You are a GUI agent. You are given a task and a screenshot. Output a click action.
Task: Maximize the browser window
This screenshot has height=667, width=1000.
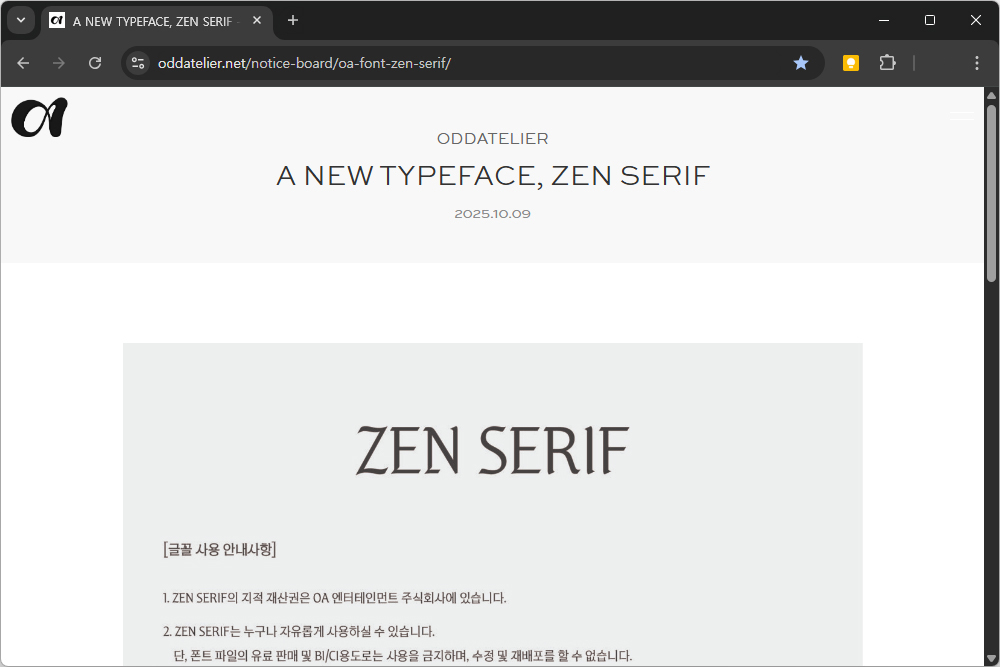(930, 20)
